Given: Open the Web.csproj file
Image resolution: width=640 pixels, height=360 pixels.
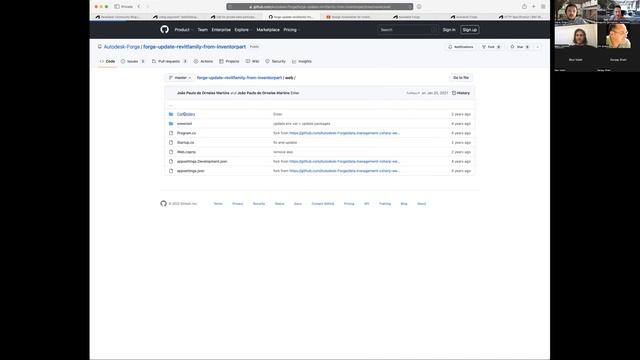Looking at the screenshot, I should point(186,152).
